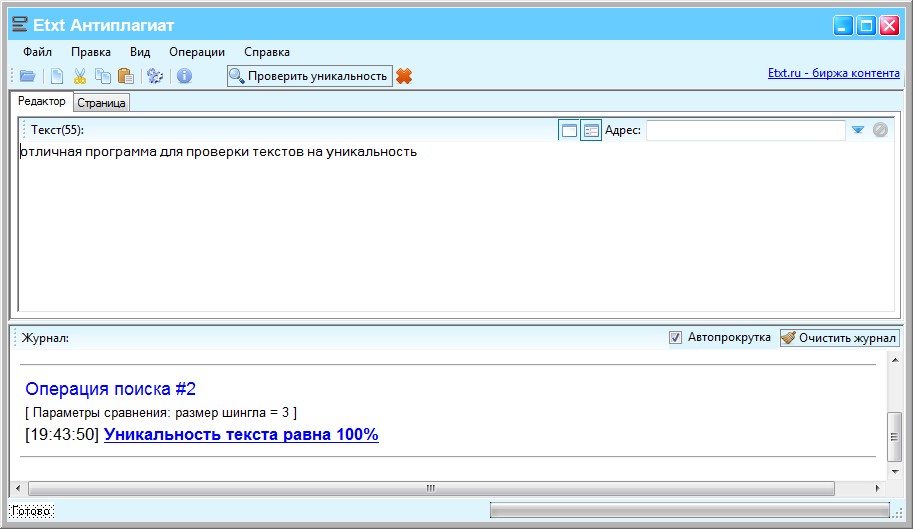
Task: Click [19:43:50] timestamp in journal
Action: coord(62,434)
